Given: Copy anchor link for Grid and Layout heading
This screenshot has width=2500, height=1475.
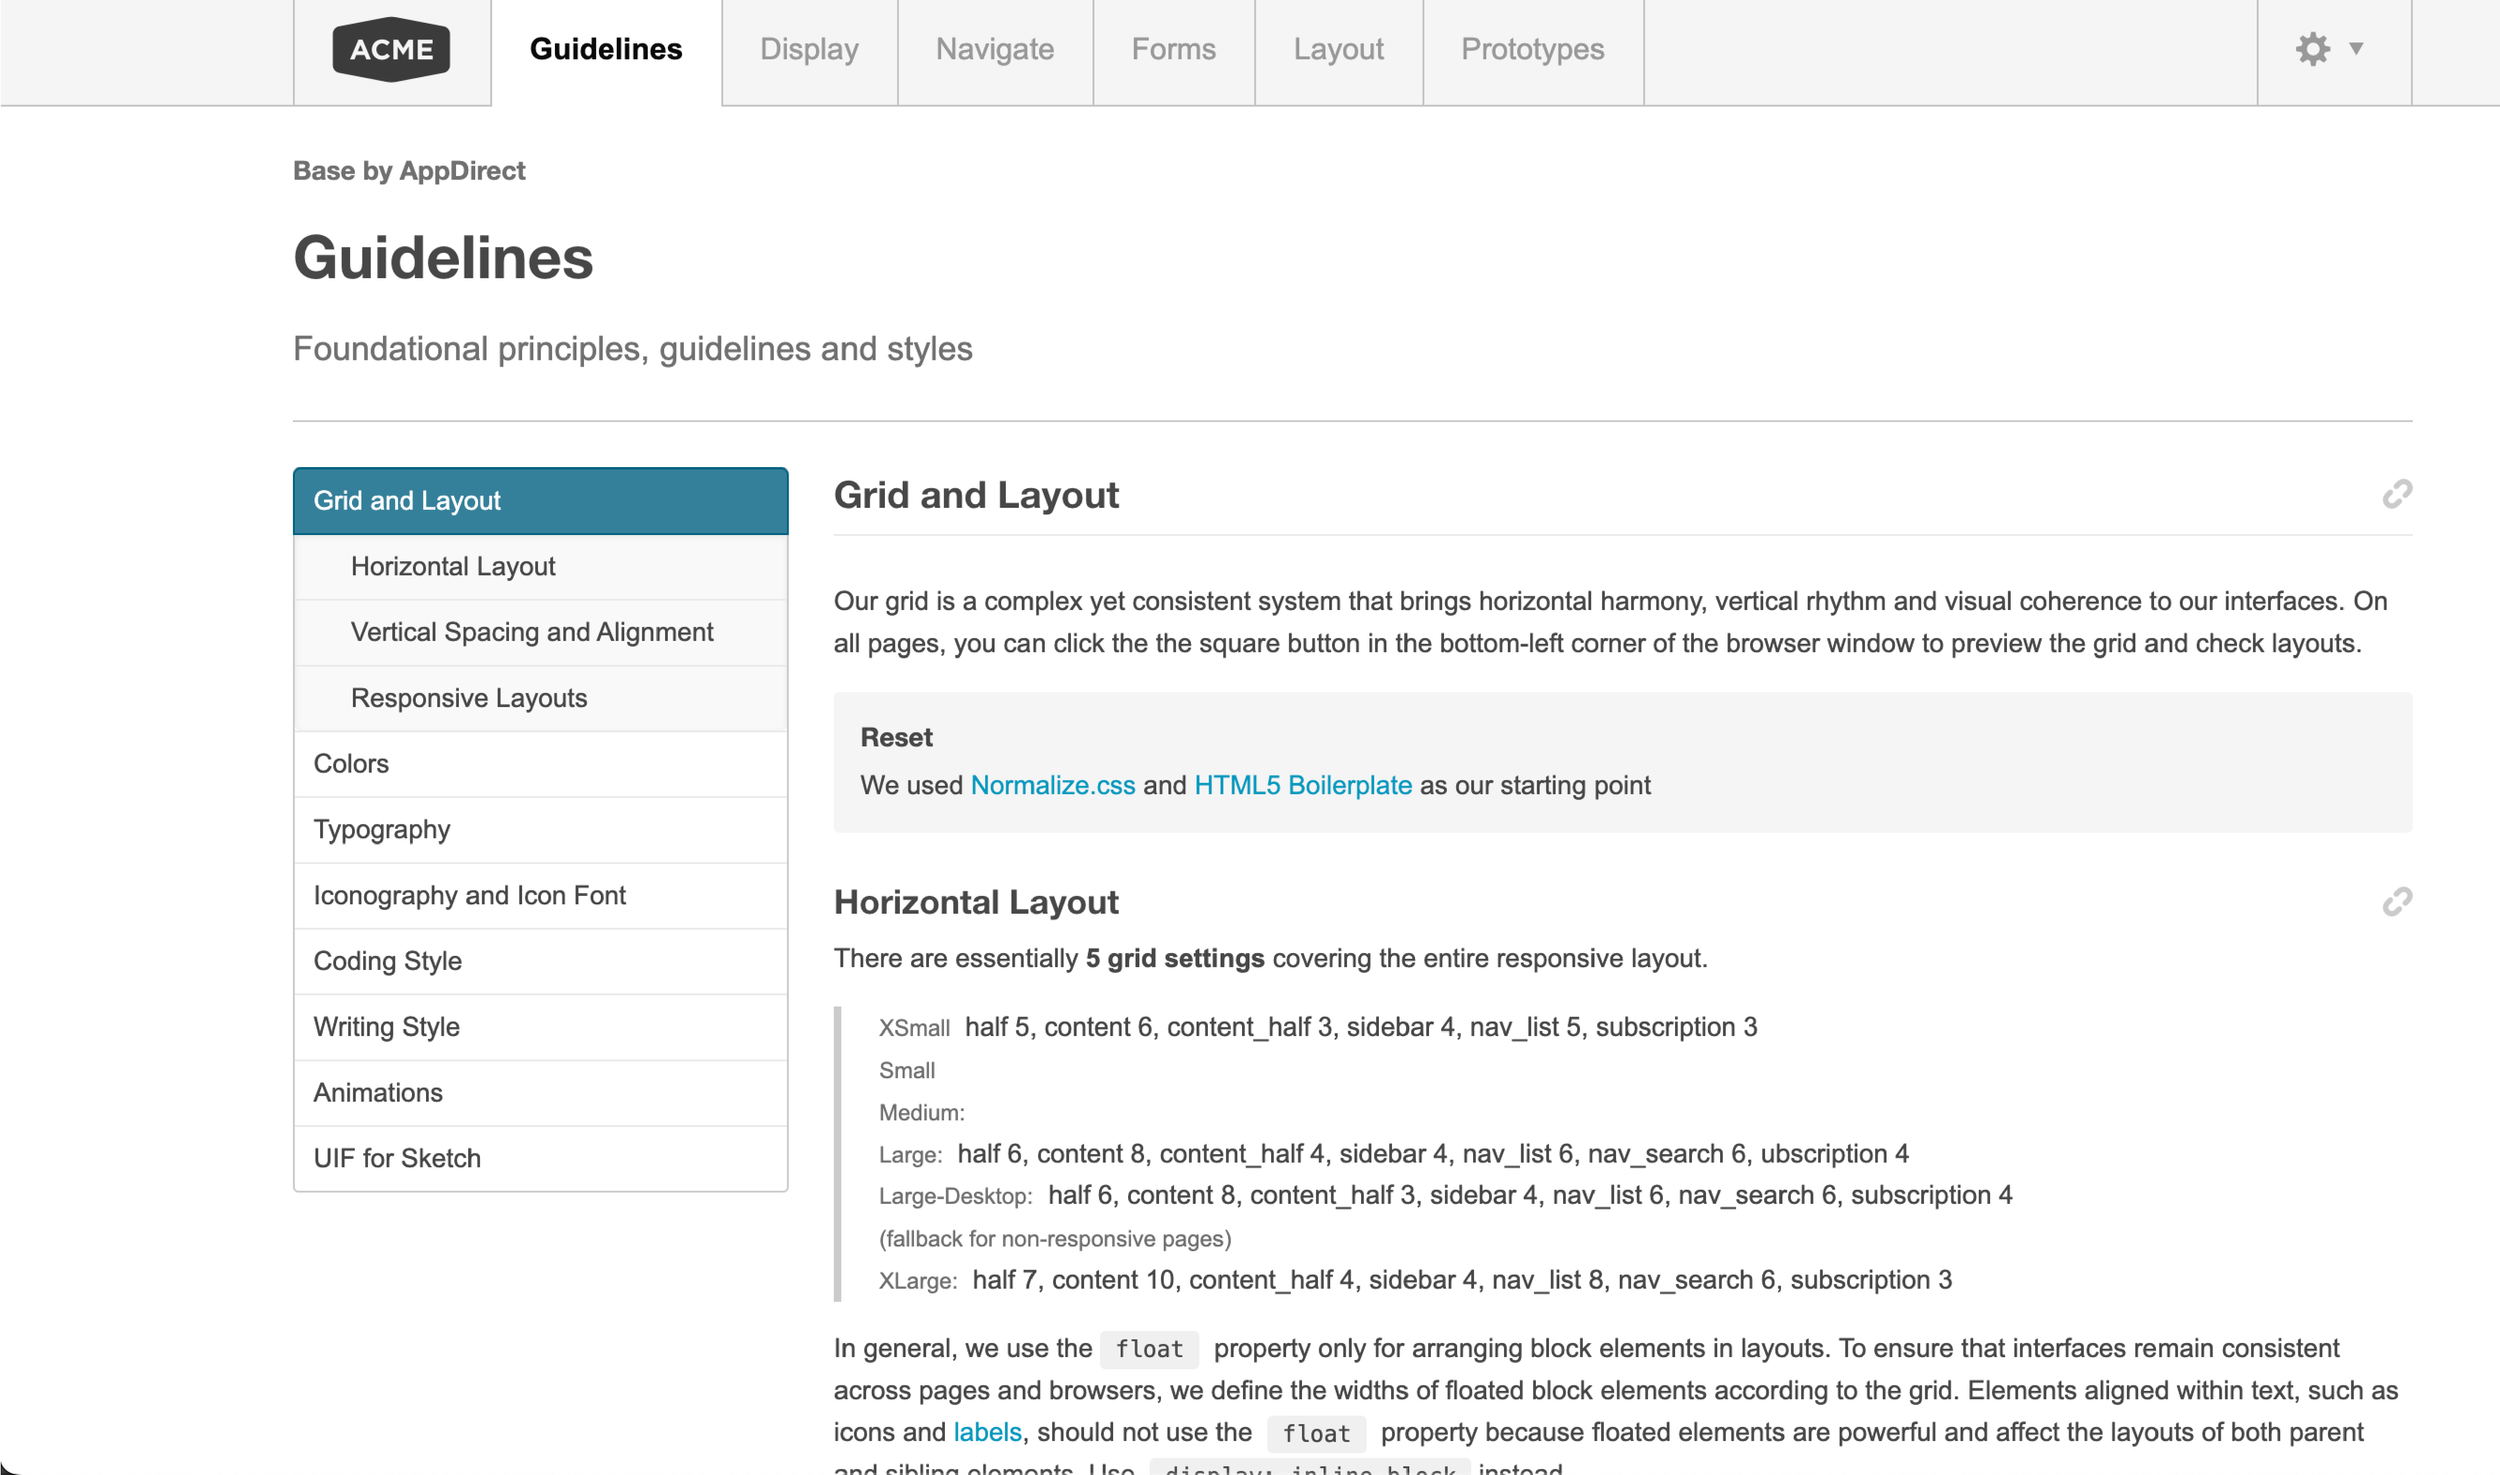Looking at the screenshot, I should [x=2396, y=494].
